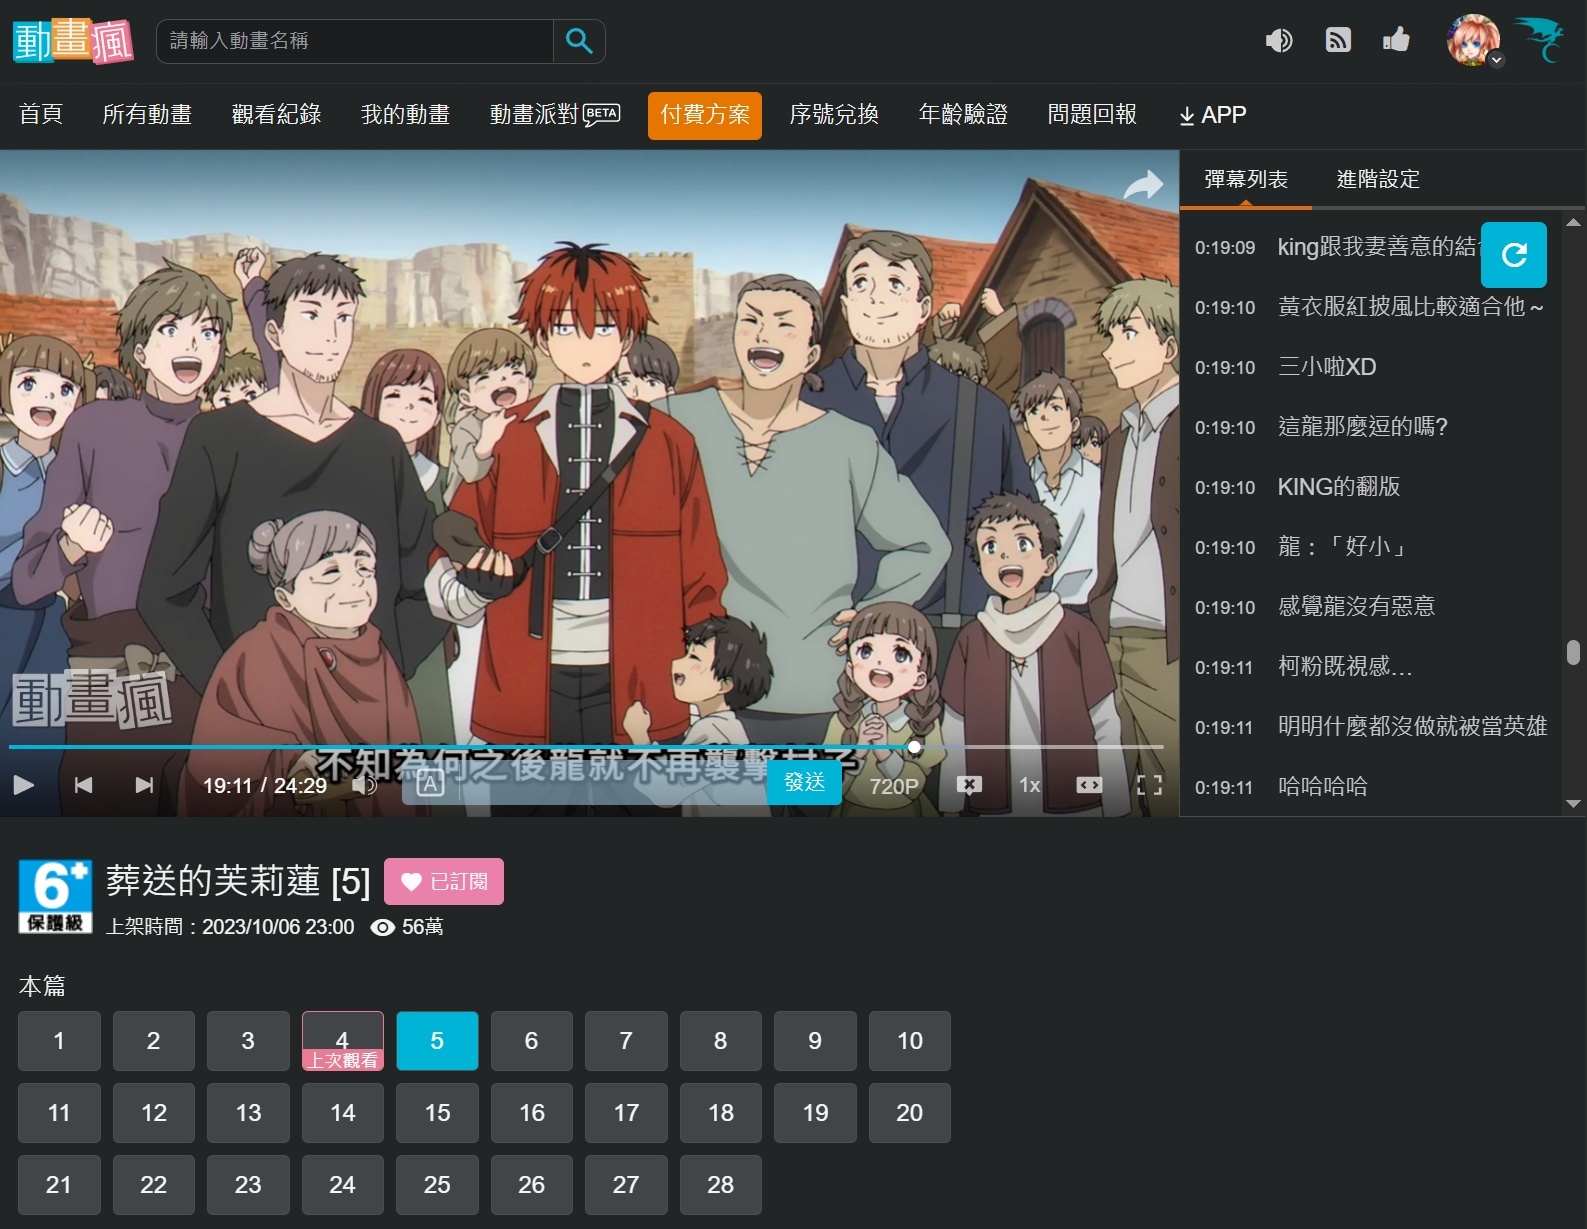Select current episode 5
The width and height of the screenshot is (1587, 1229).
coord(437,1041)
